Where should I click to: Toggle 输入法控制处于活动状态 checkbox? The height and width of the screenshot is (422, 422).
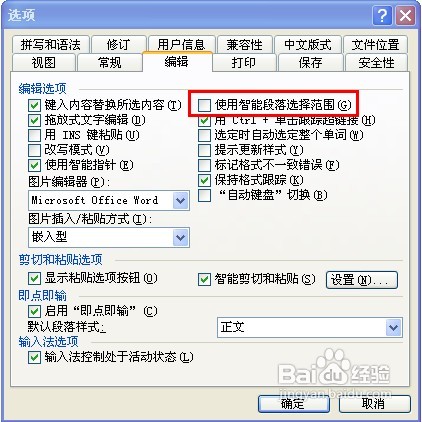(34, 358)
